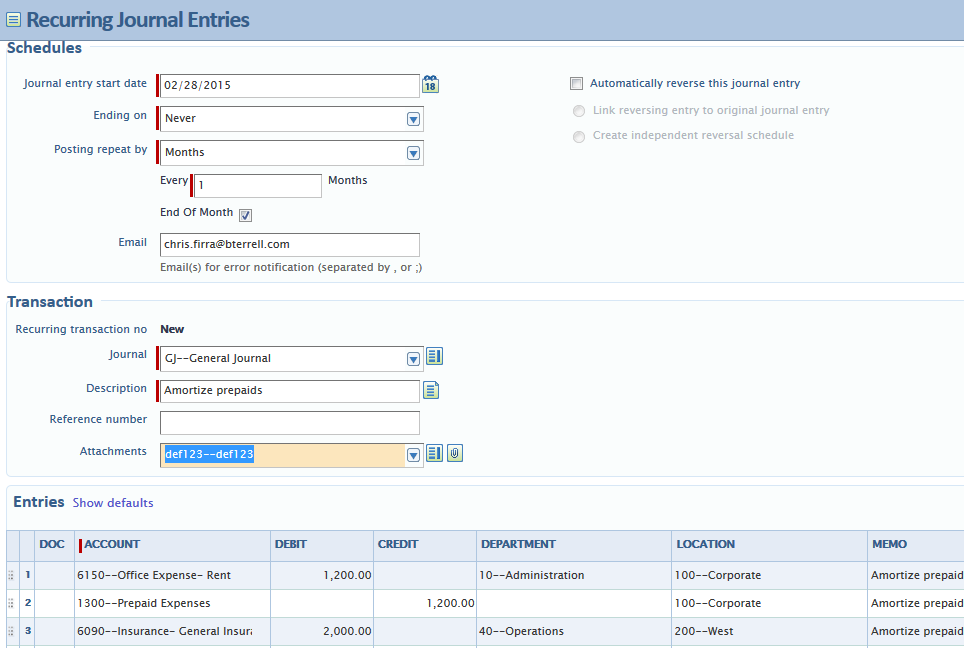Click the paperclip attachment icon

(455, 453)
